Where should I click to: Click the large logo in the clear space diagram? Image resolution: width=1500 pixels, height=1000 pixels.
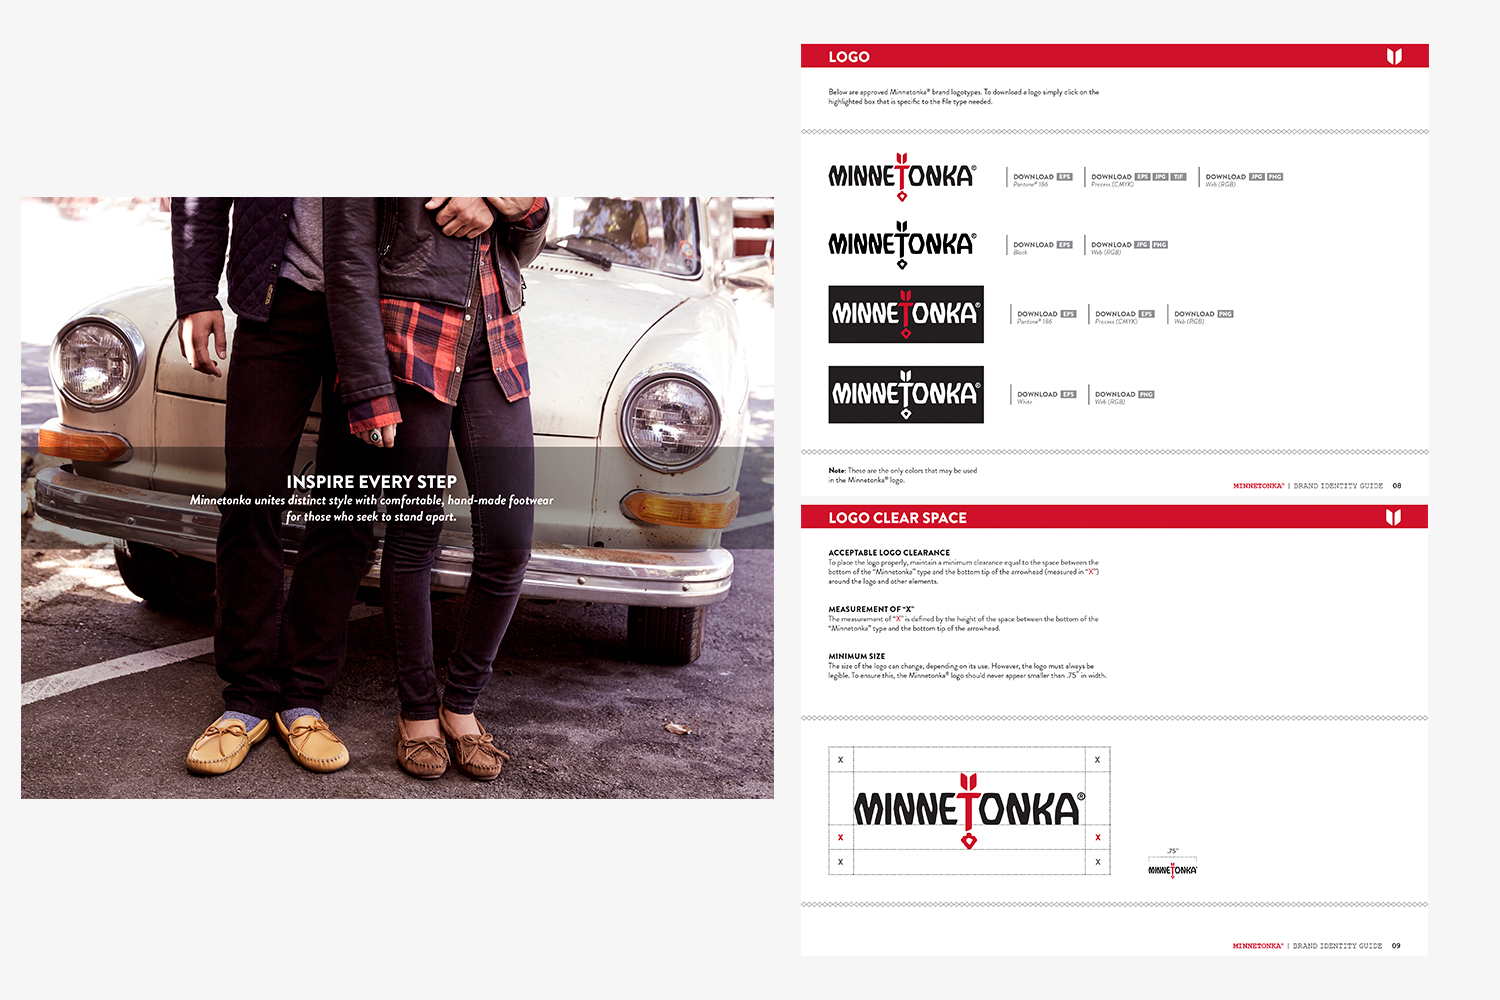coord(969,811)
